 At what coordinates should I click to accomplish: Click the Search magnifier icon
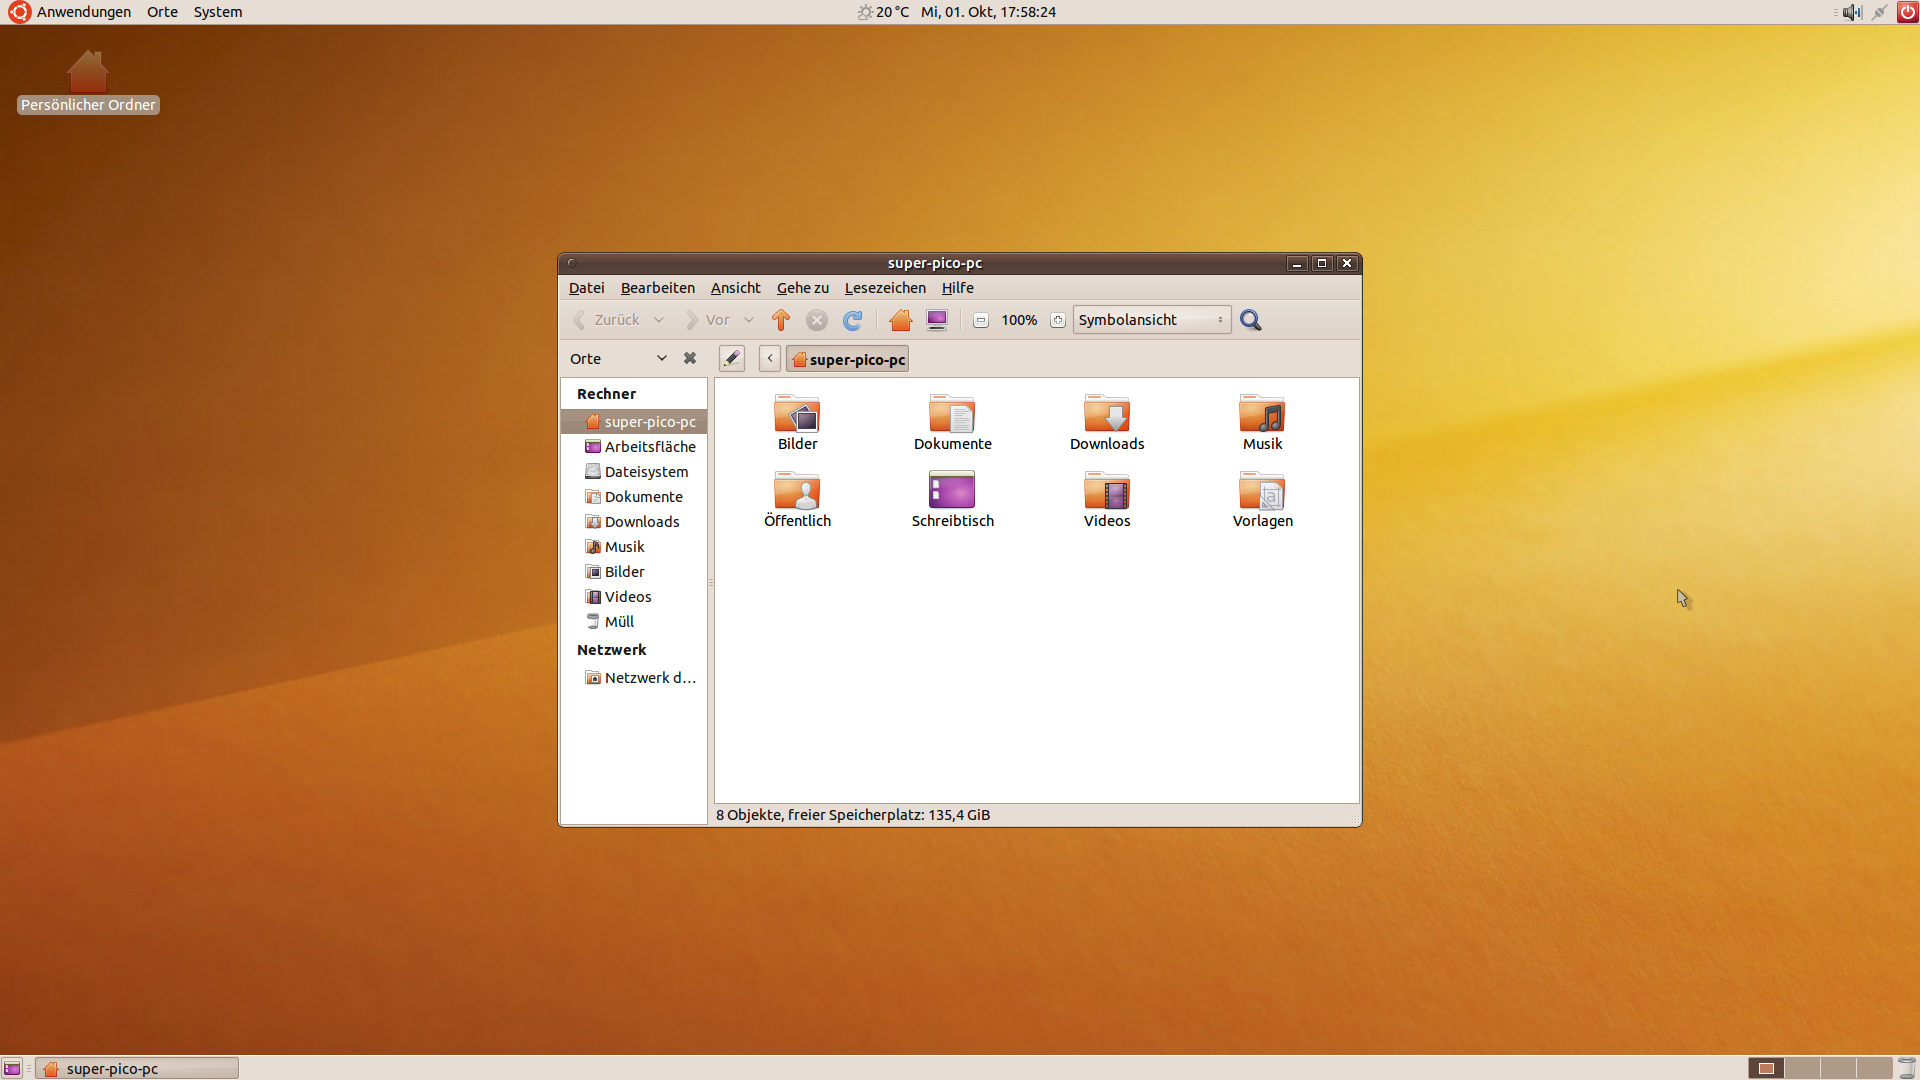[1250, 320]
